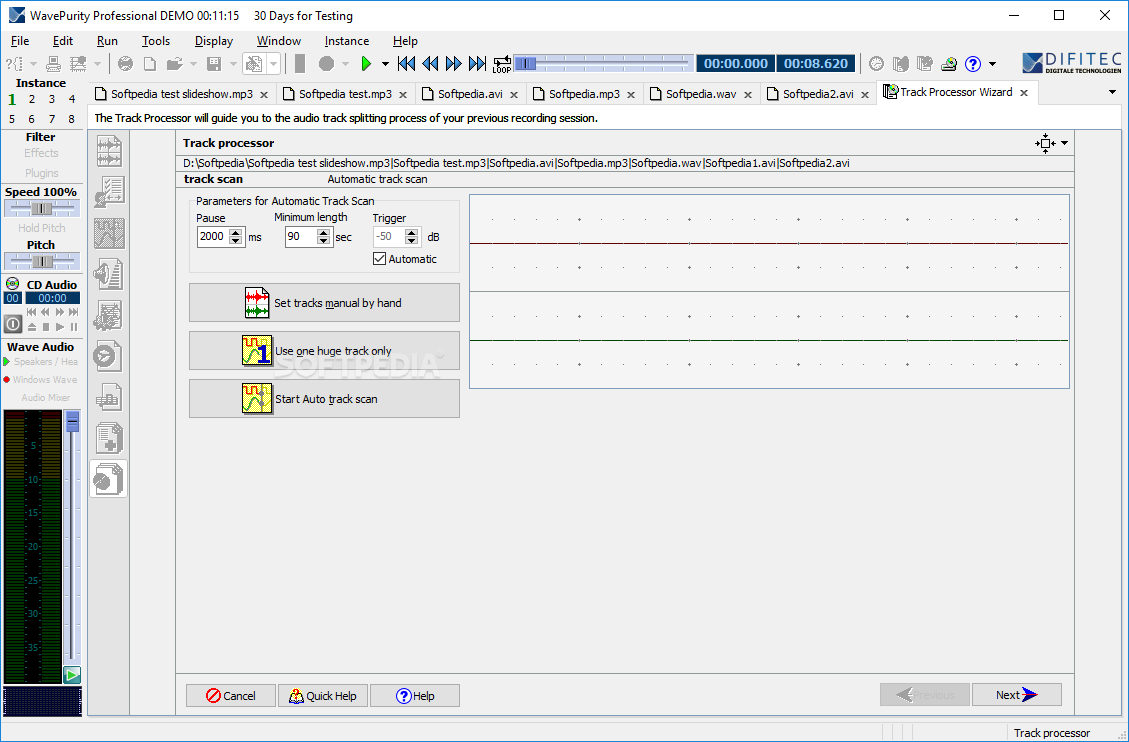Screen dimensions: 1129x742
Task: Click the Help button at bottom
Action: (415, 695)
